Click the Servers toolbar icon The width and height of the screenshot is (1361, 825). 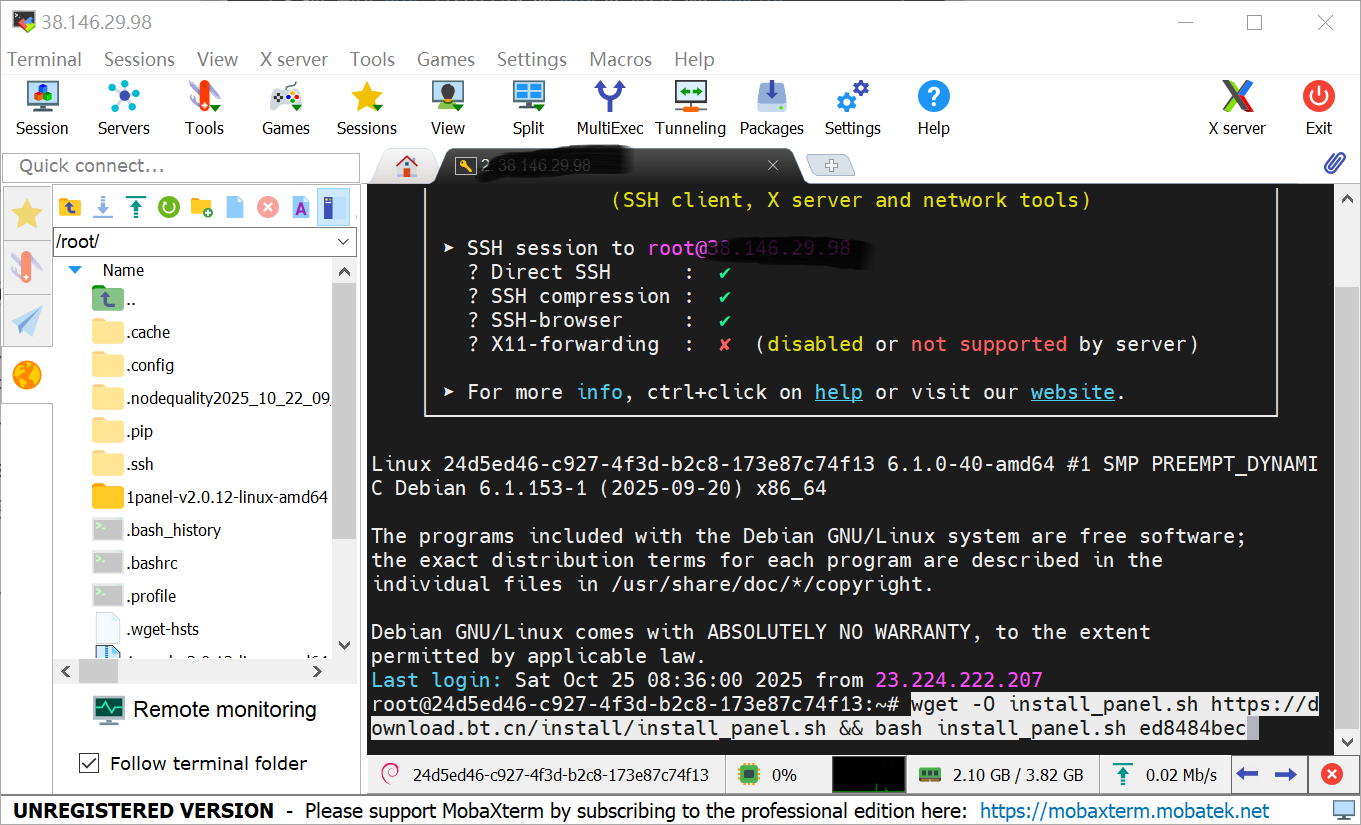pyautogui.click(x=123, y=108)
